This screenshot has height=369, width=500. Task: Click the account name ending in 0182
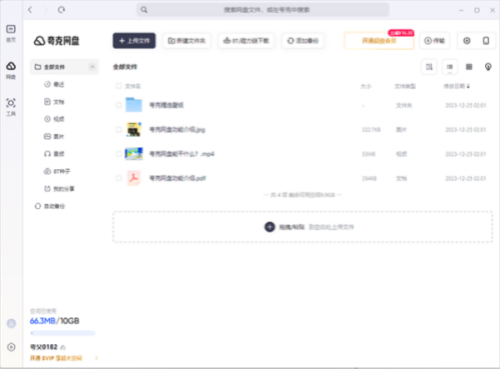[x=44, y=347]
